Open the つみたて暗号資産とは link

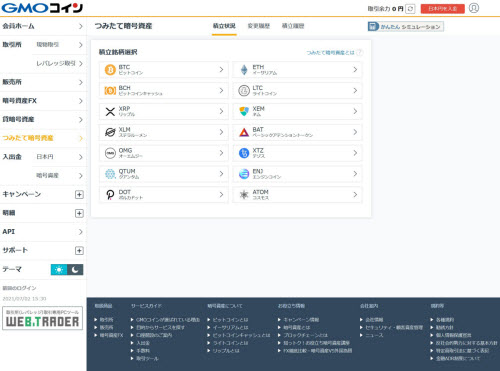[x=330, y=53]
